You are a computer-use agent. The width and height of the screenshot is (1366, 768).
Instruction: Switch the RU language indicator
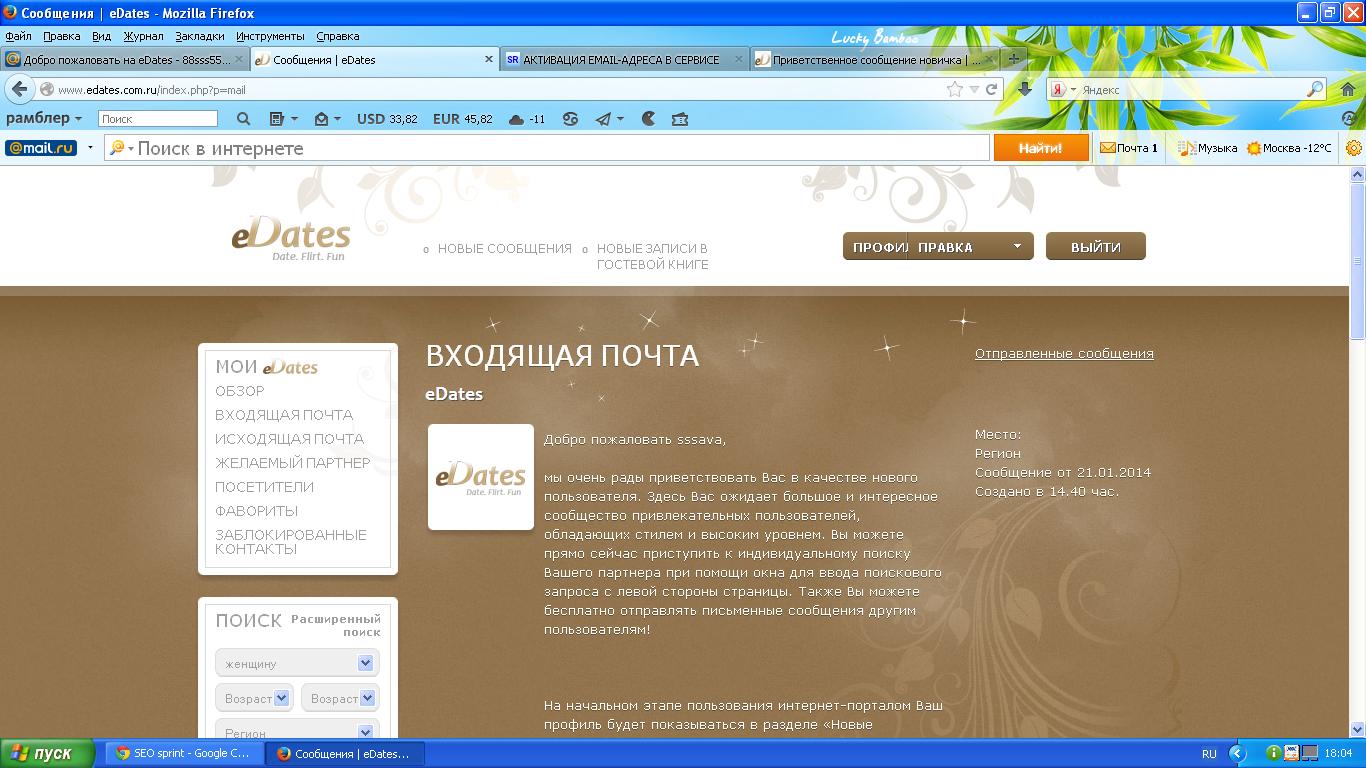[1209, 754]
